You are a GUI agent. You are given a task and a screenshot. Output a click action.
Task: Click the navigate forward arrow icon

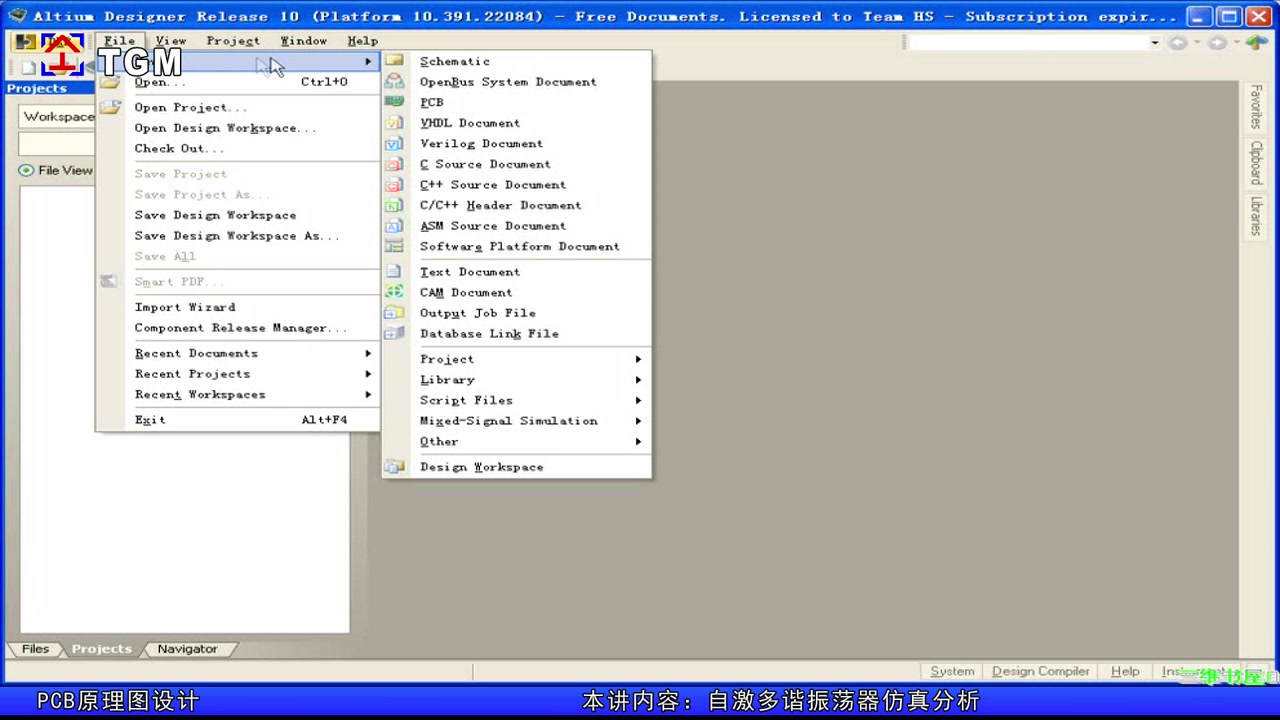pos(1216,42)
